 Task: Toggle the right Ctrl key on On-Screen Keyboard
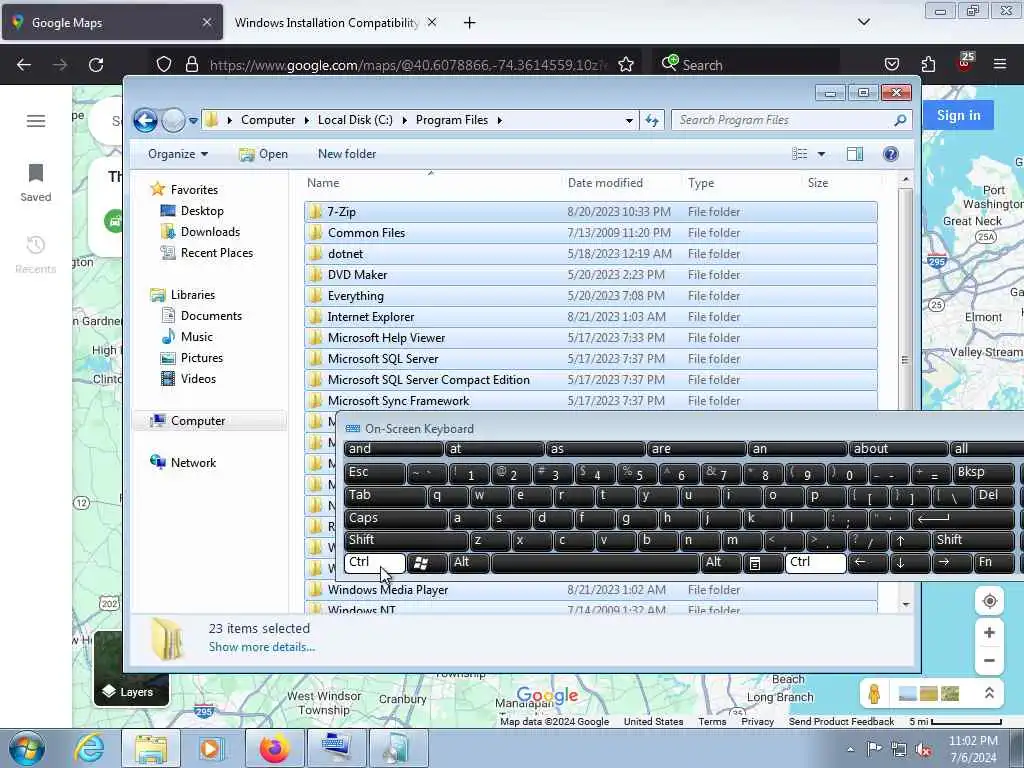tap(815, 563)
